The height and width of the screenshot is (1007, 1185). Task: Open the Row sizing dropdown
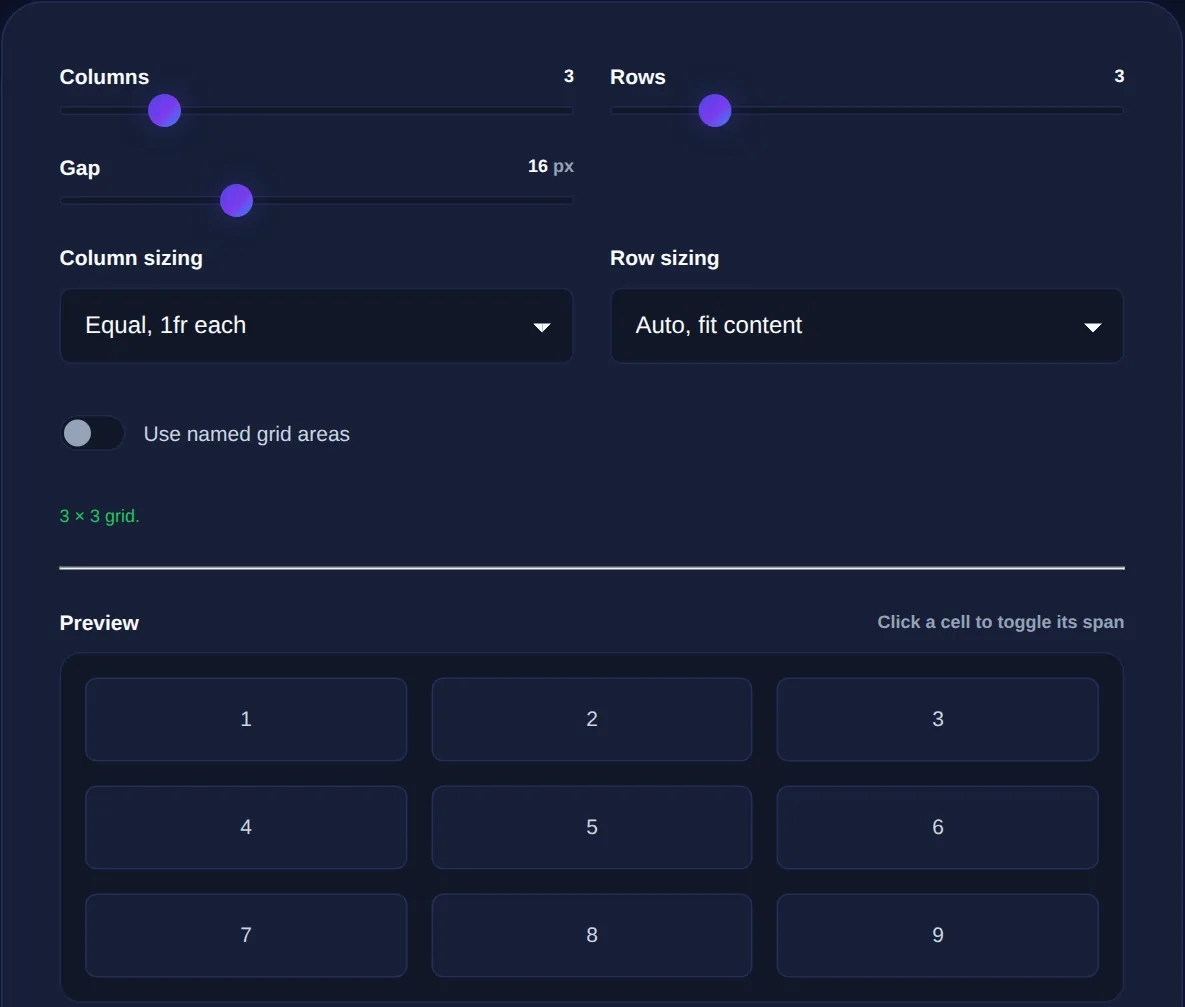pos(867,326)
